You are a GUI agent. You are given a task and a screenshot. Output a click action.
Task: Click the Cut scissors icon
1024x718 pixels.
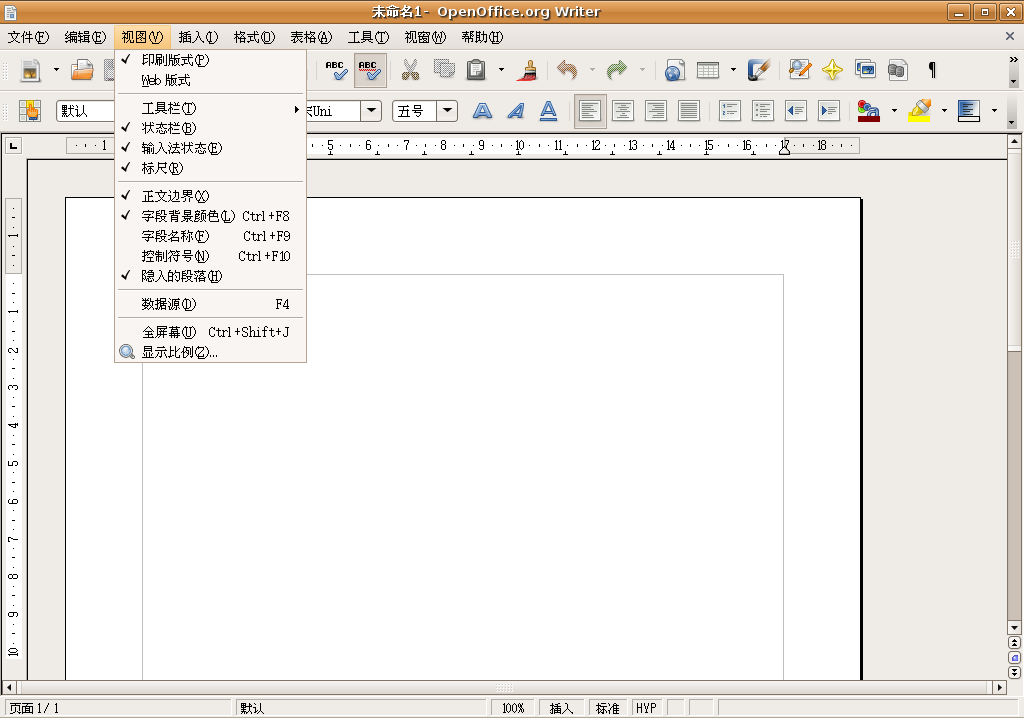[x=410, y=70]
